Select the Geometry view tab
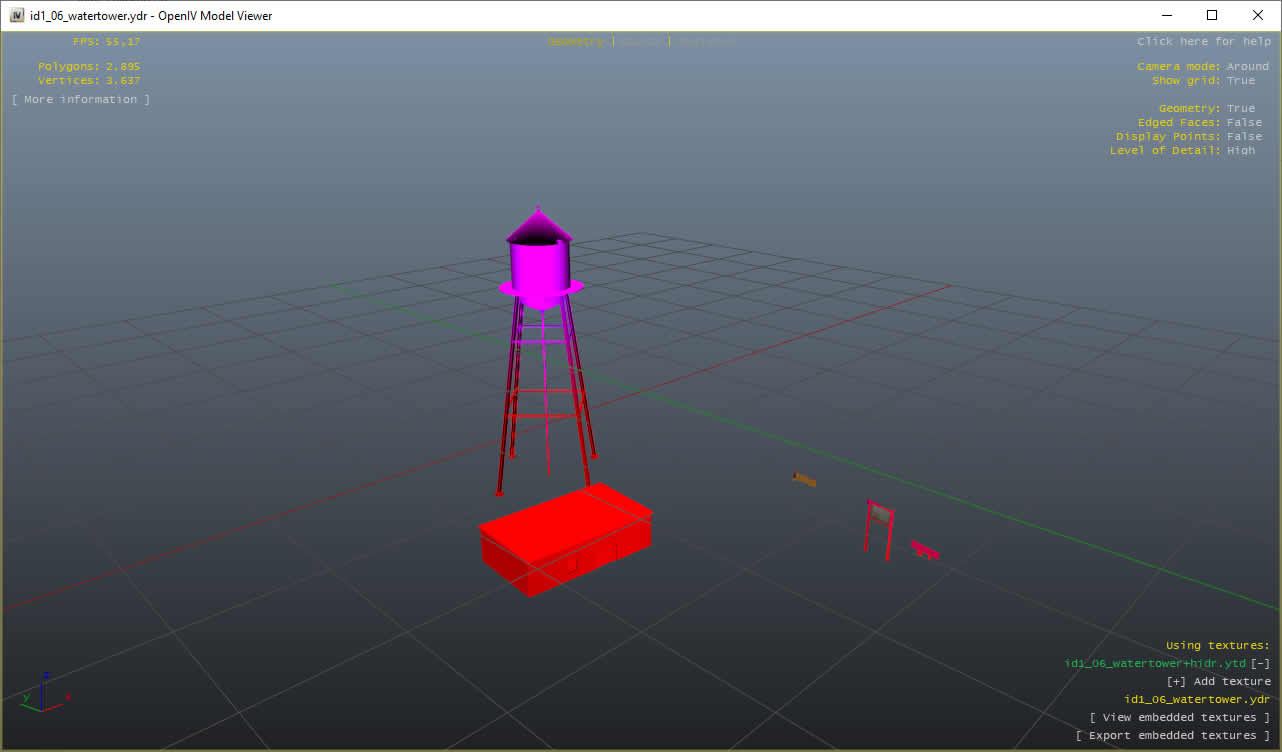 pos(576,42)
